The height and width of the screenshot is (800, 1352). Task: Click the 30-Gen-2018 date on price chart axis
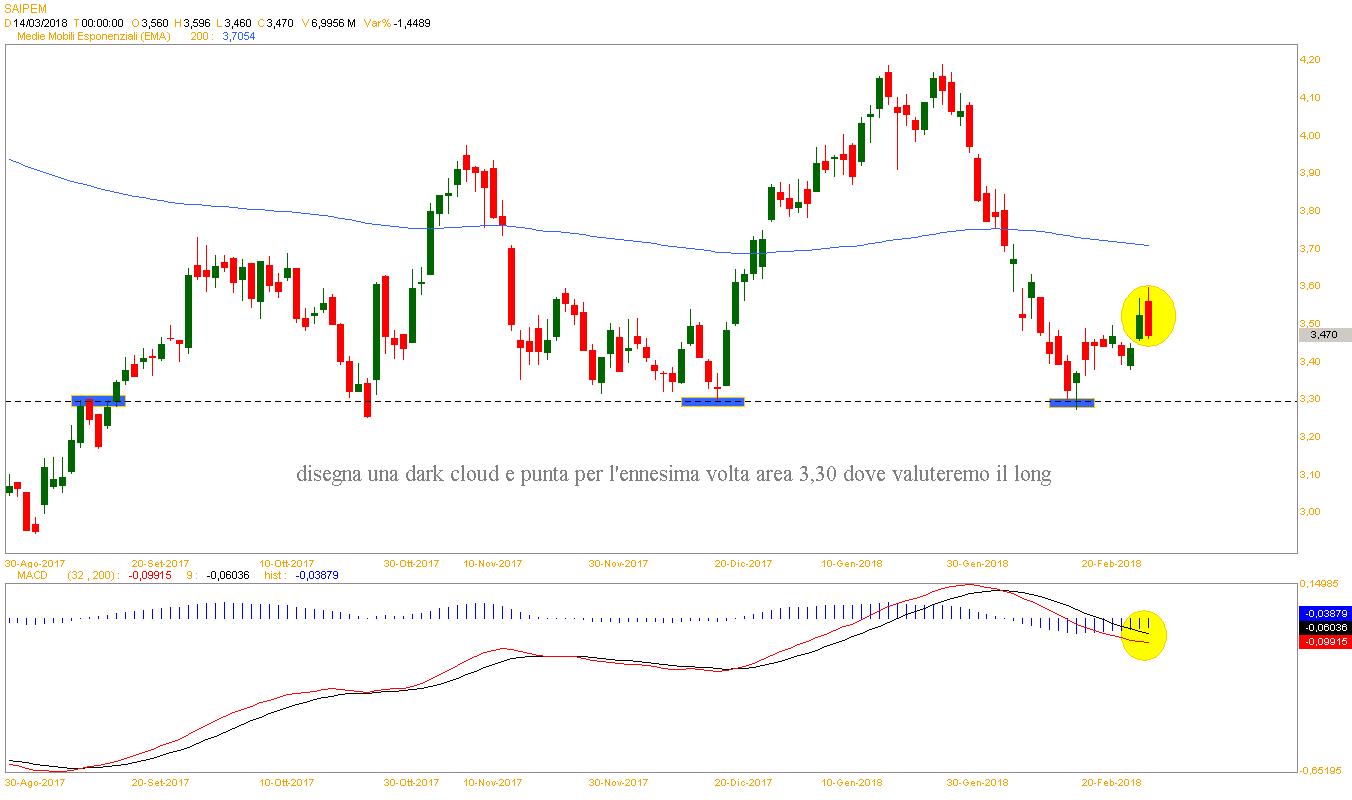coord(974,563)
